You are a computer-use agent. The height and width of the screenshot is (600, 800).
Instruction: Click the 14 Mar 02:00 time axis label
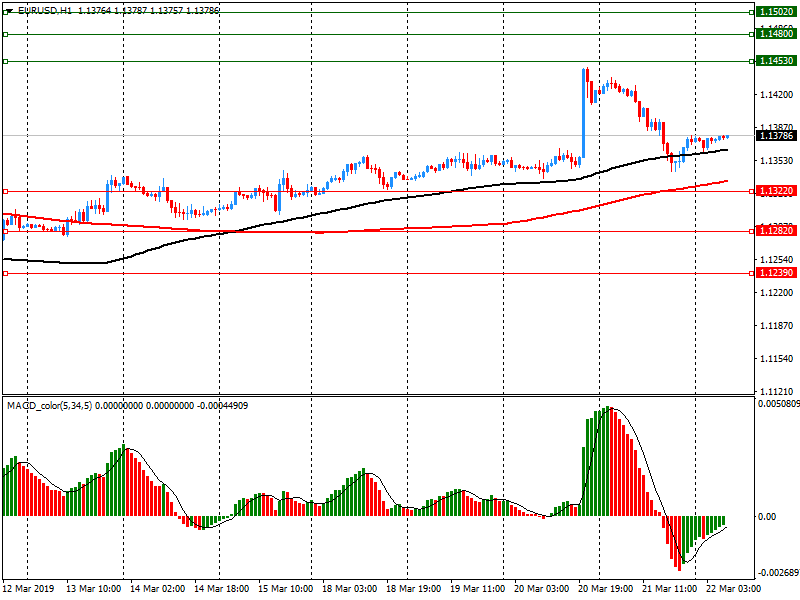(157, 590)
